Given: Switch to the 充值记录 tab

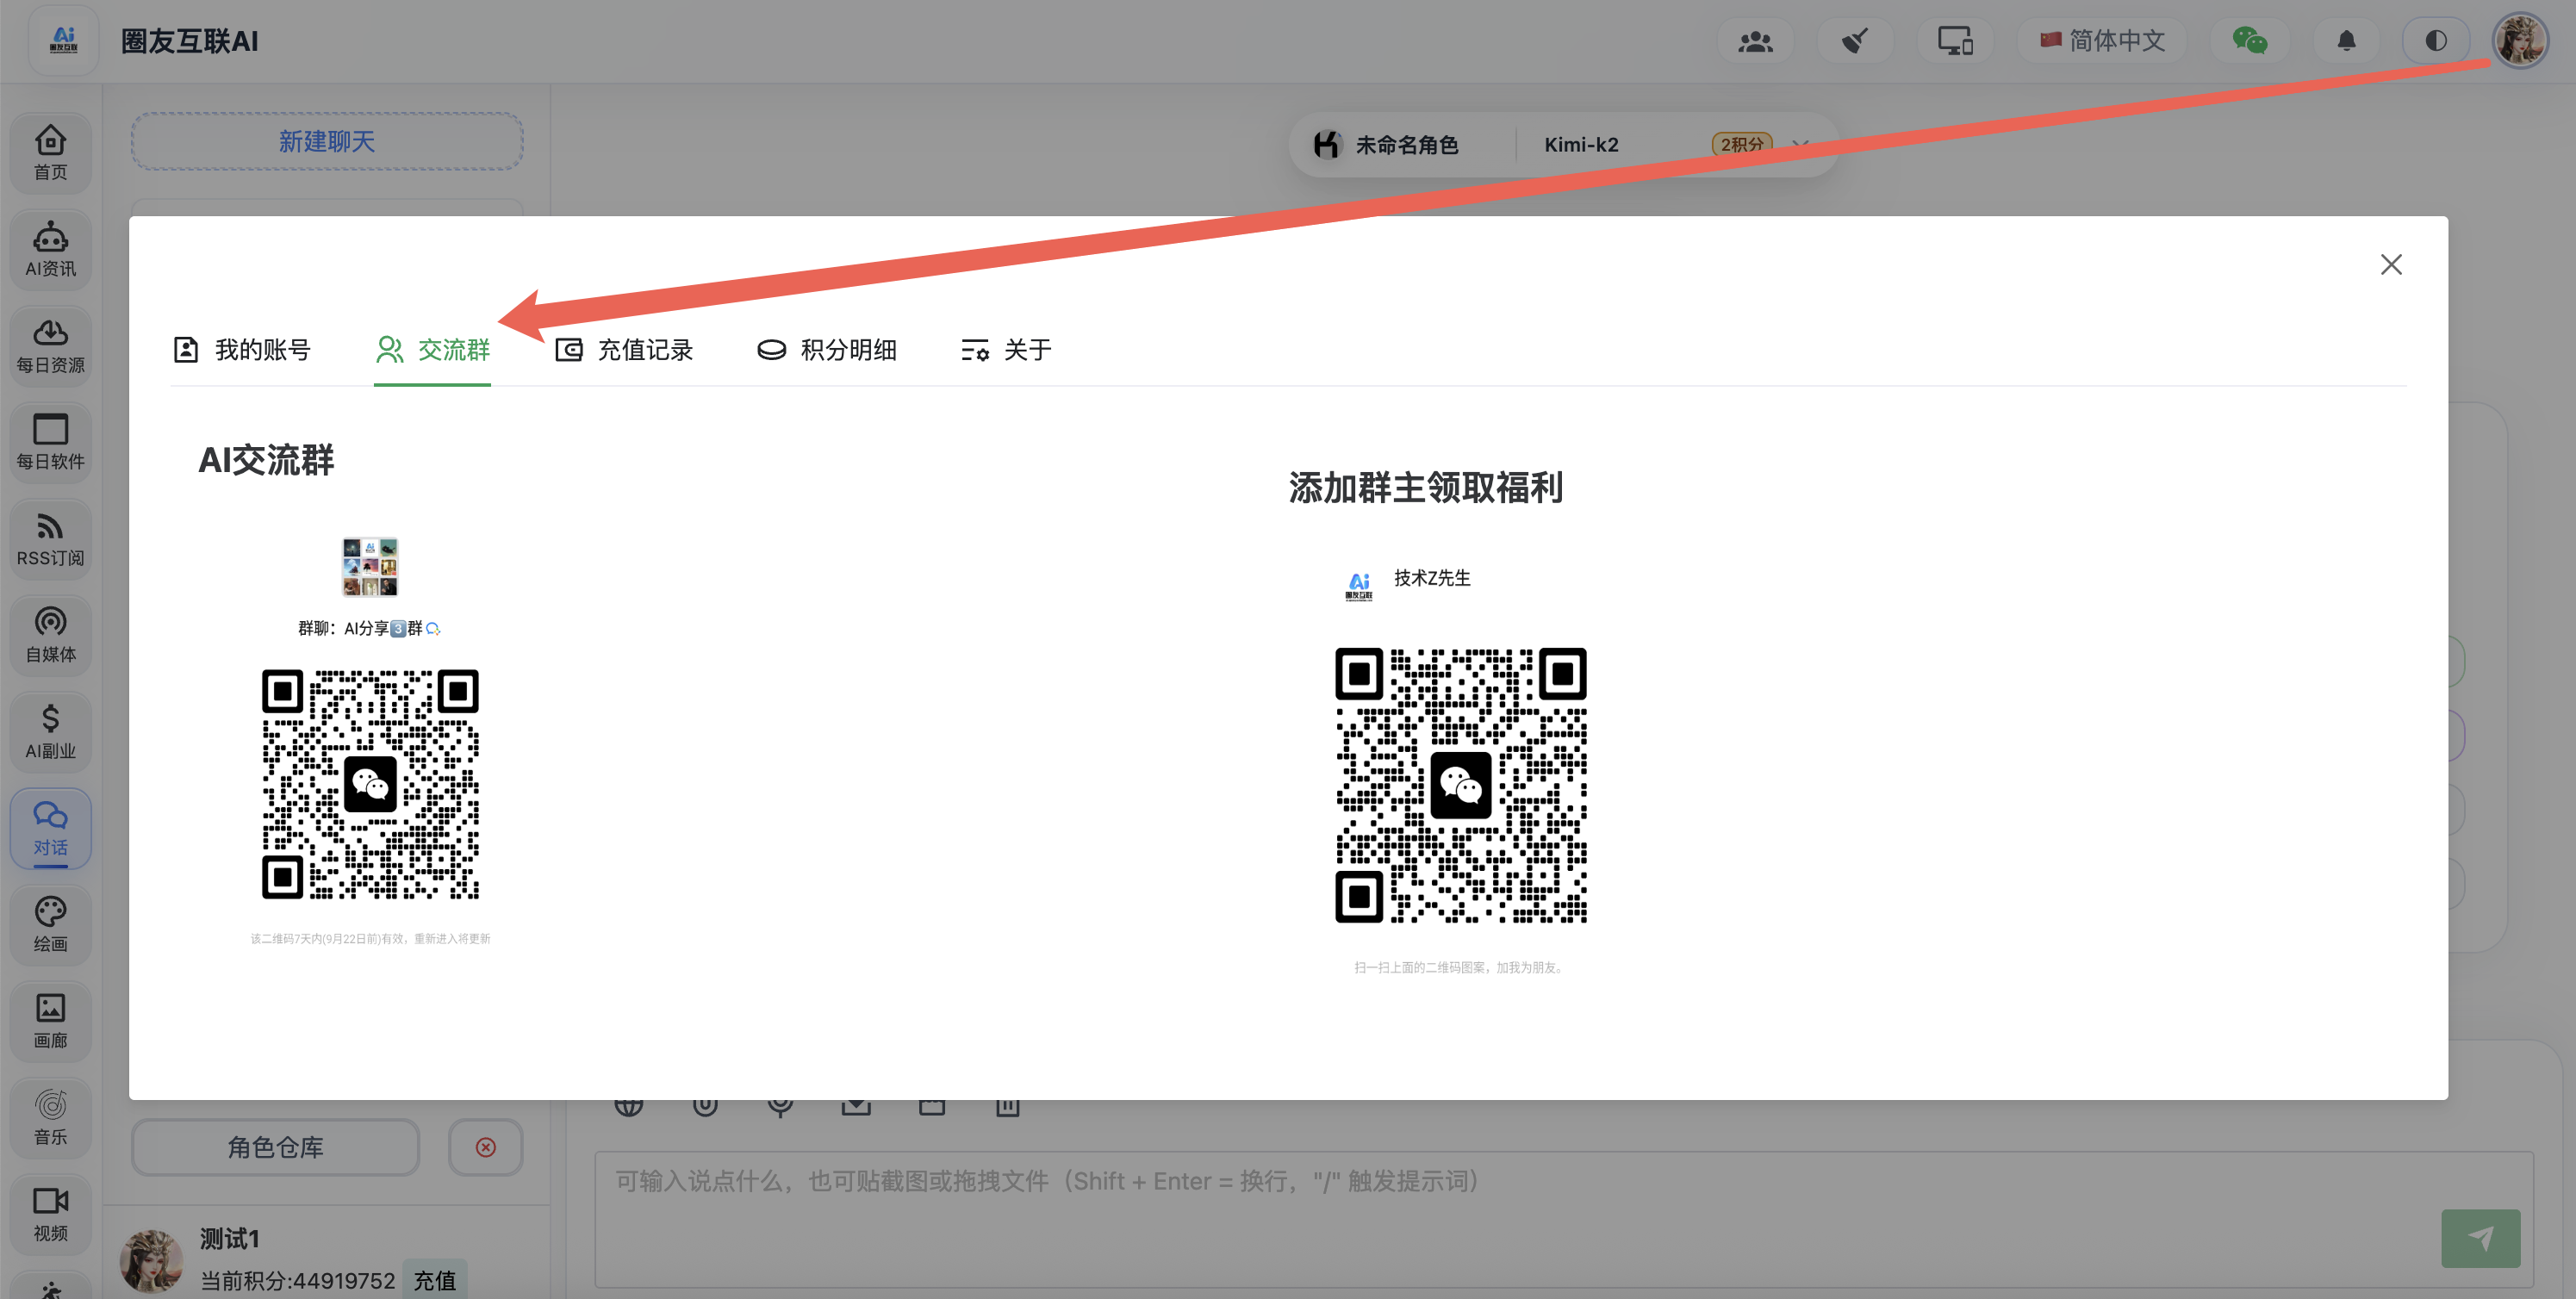Looking at the screenshot, I should (x=624, y=350).
